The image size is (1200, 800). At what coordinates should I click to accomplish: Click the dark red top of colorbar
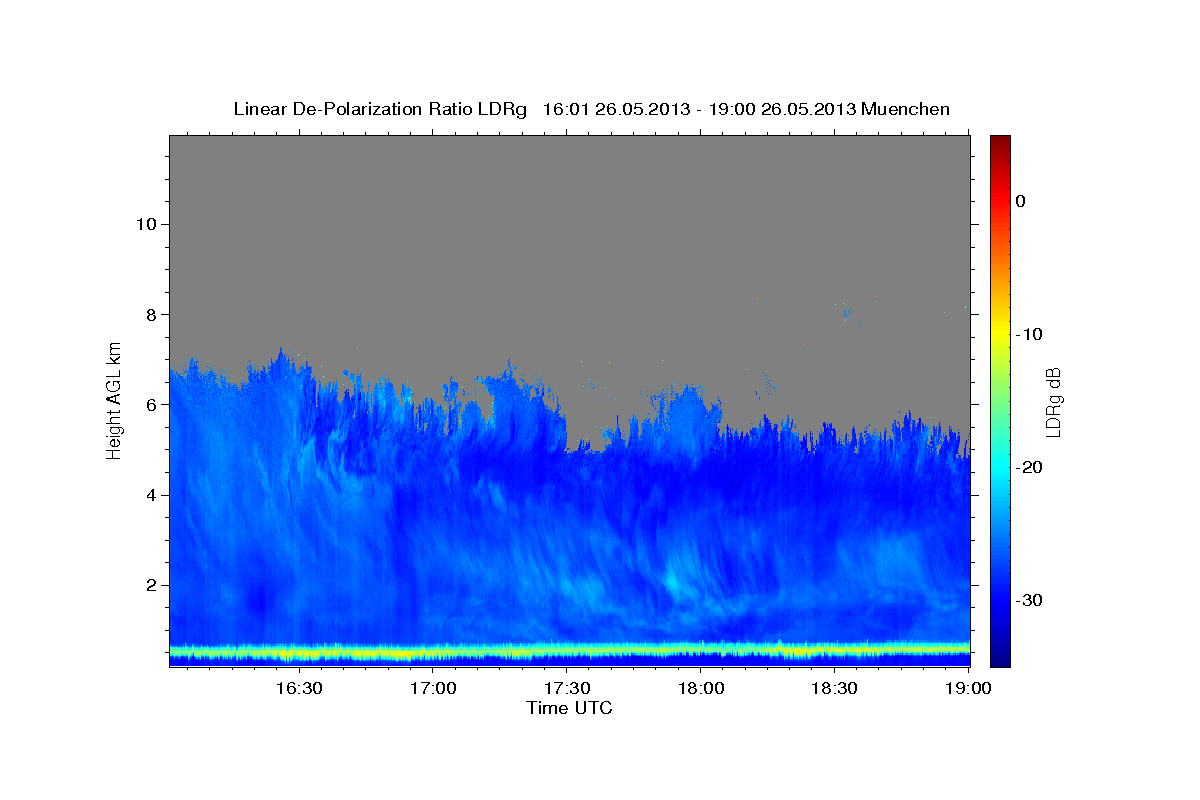click(x=1000, y=143)
